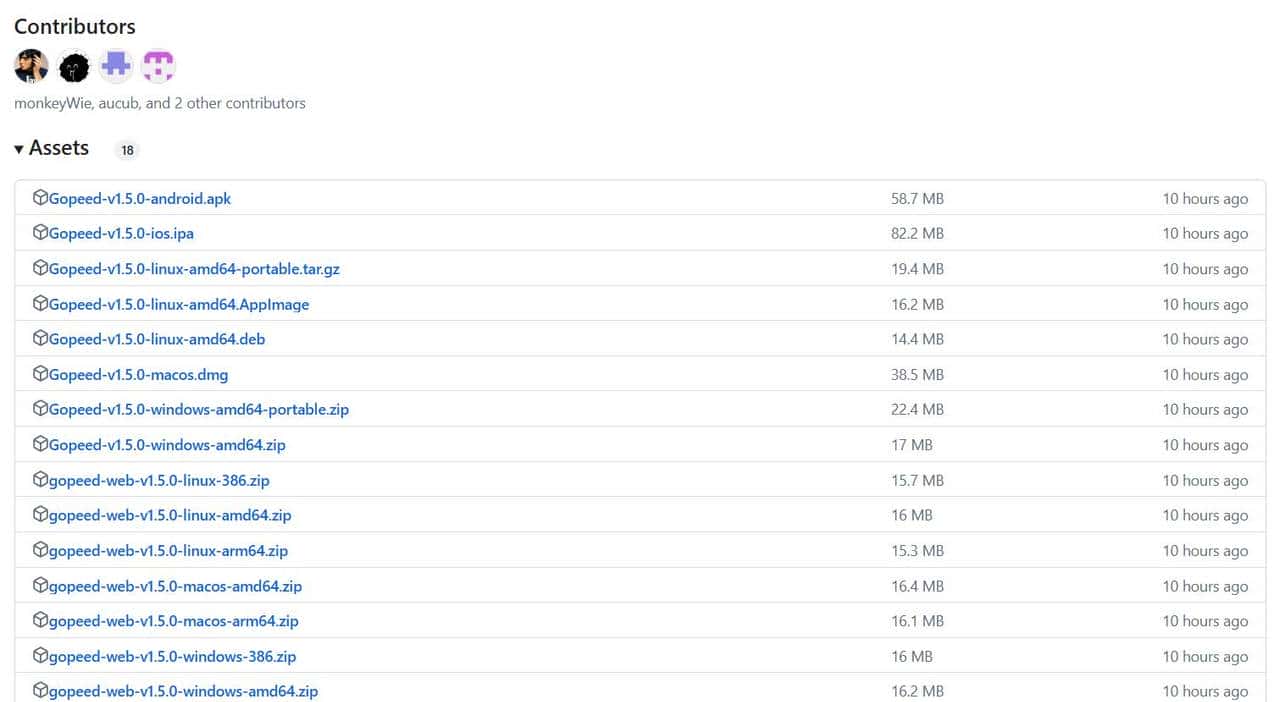Open the black silhouette contributor avatar
This screenshot has width=1280, height=702.
74,66
